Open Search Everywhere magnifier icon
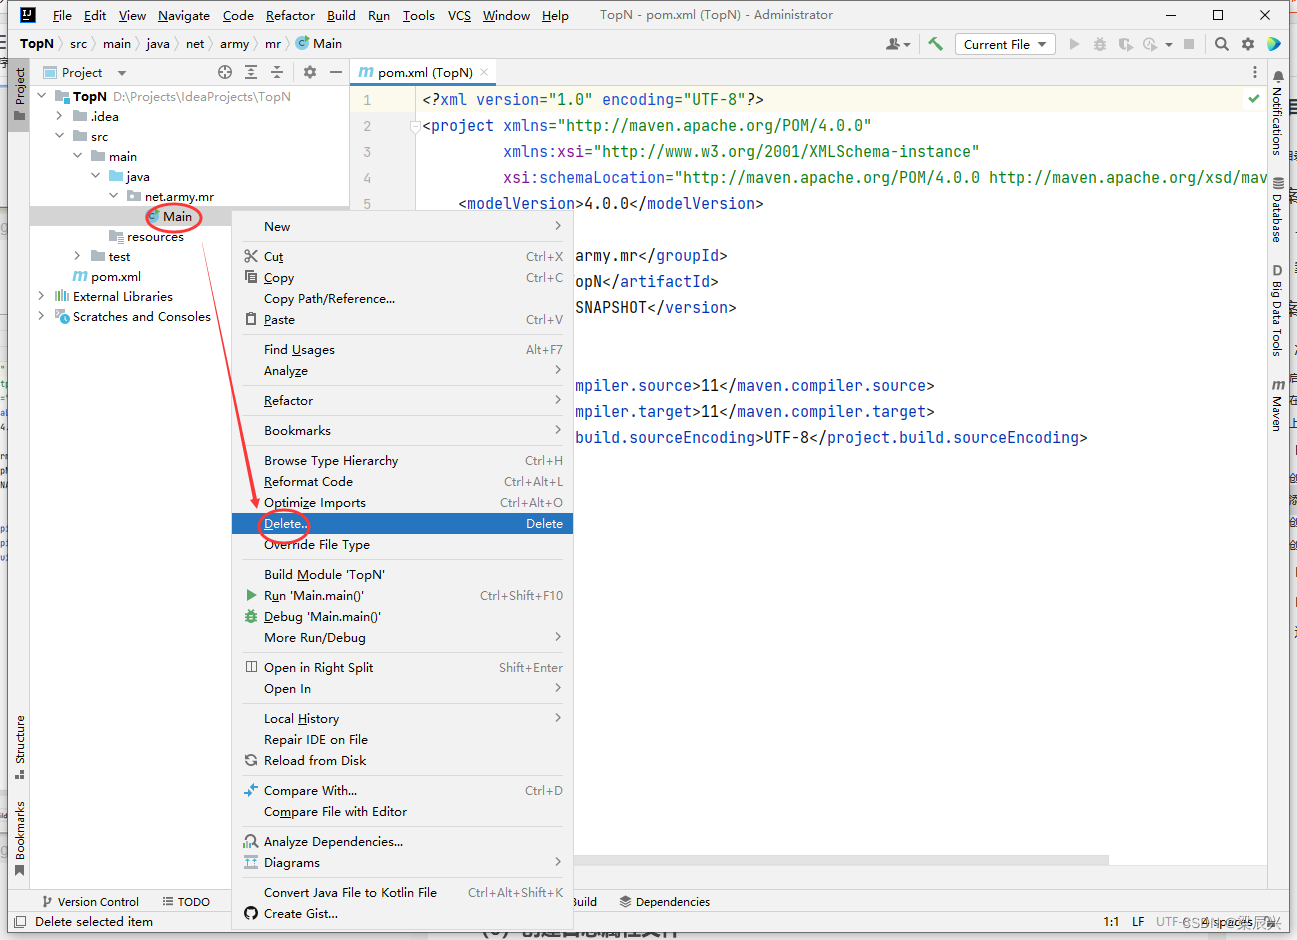 click(x=1221, y=44)
